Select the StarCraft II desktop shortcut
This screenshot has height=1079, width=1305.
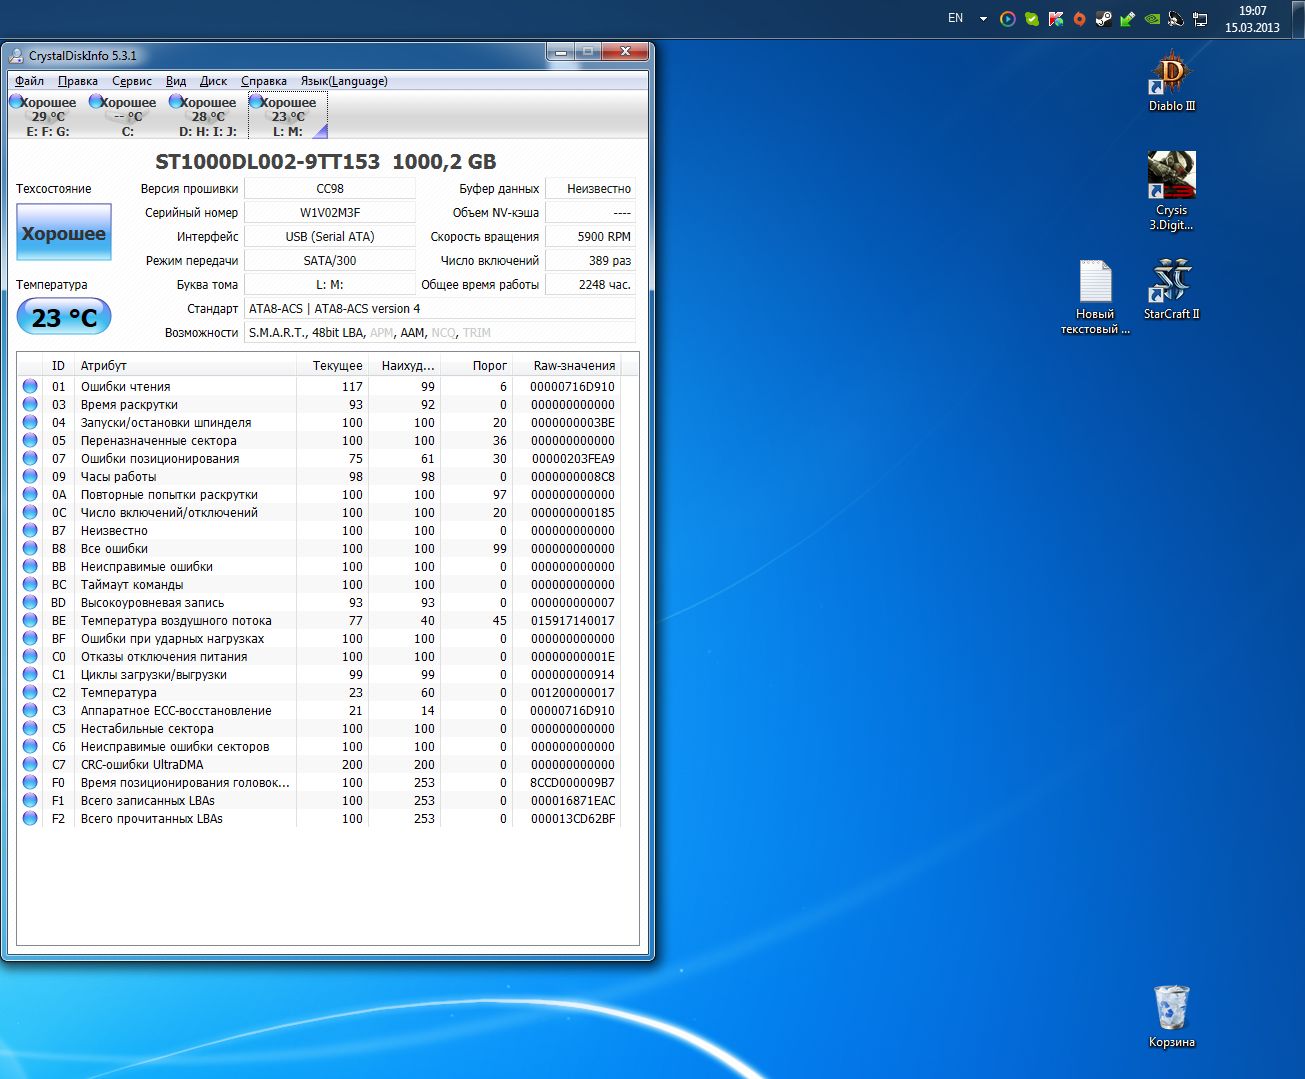click(1171, 290)
